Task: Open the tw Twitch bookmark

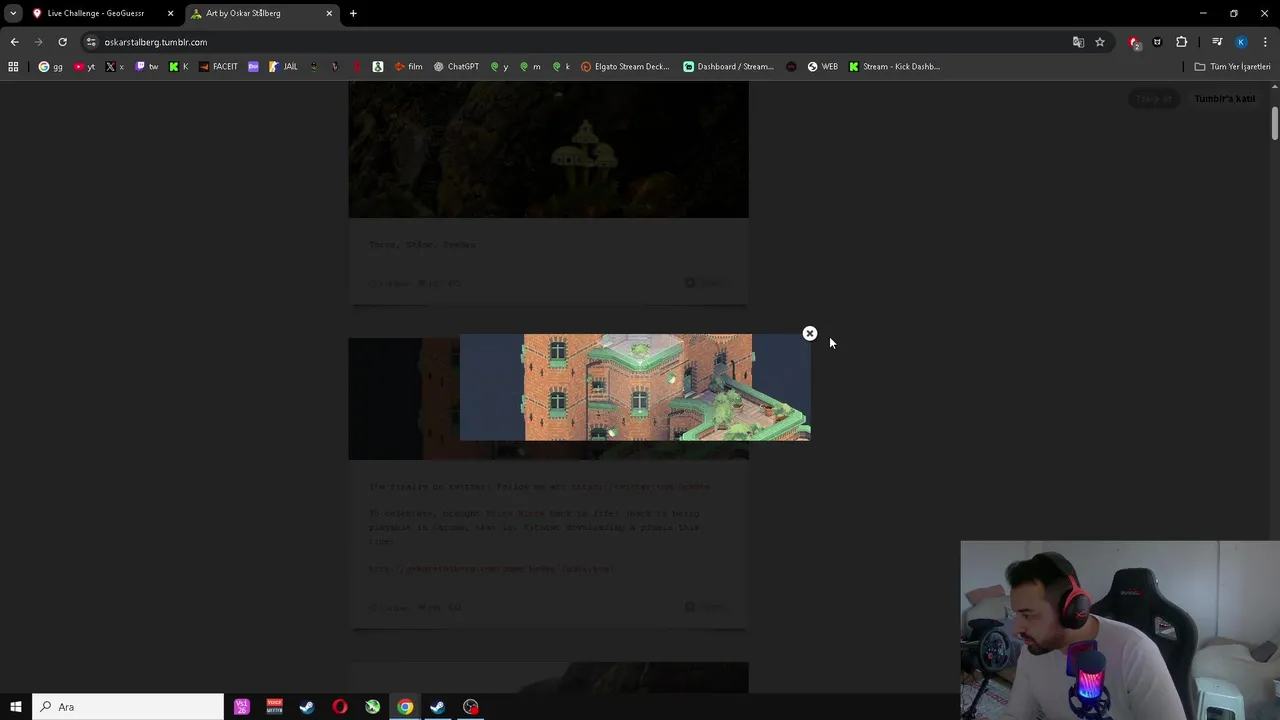Action: pos(146,67)
